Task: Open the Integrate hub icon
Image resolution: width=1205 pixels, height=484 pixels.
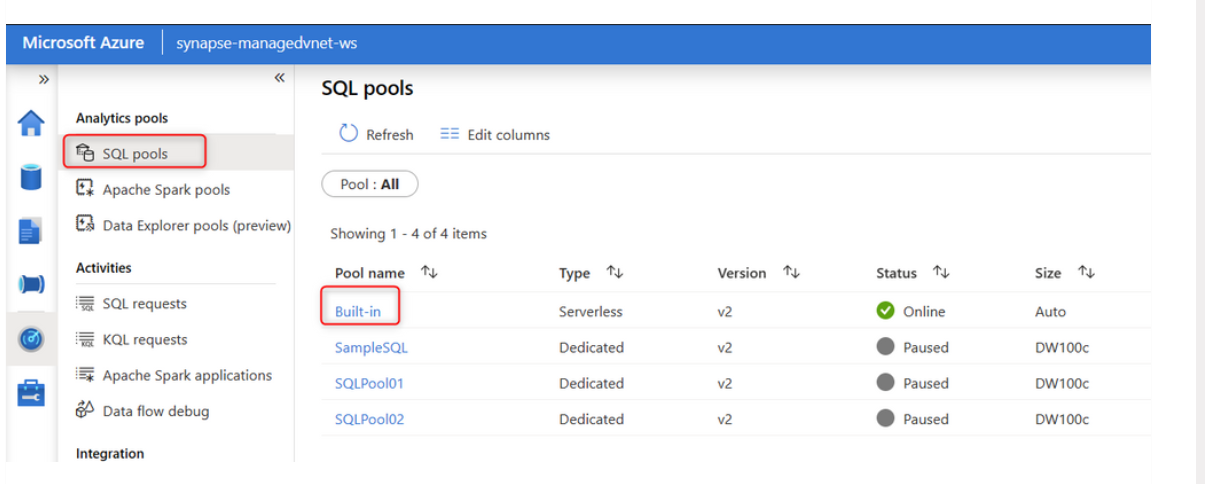Action: coord(31,285)
